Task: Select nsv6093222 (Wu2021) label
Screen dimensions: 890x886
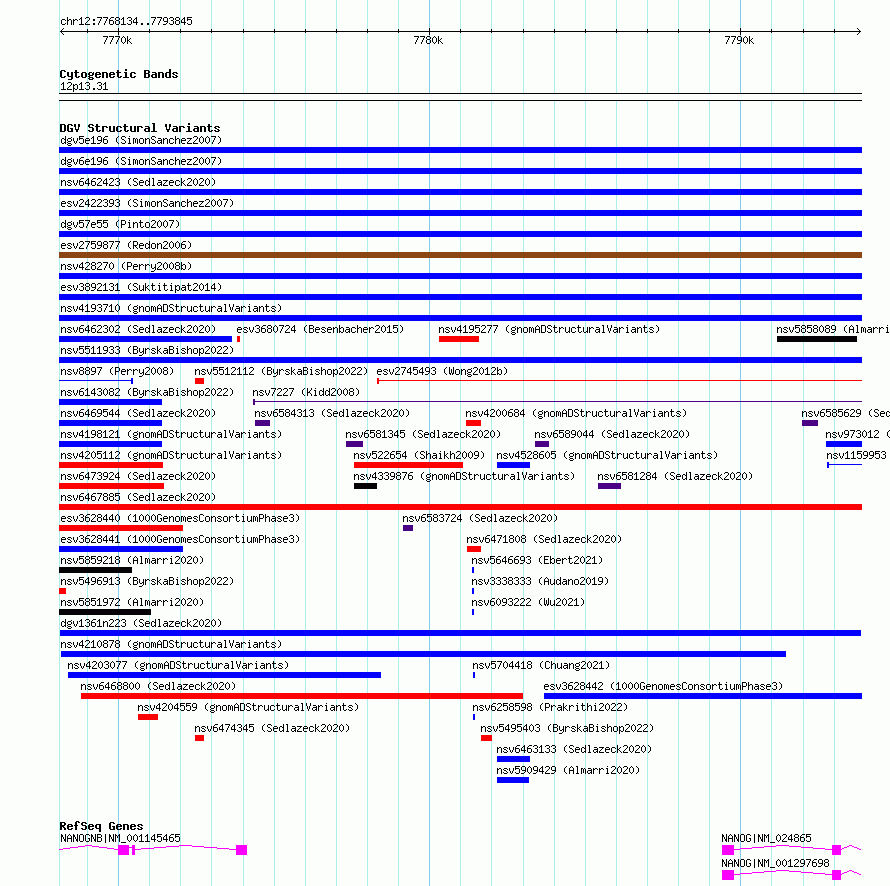Action: (x=528, y=602)
